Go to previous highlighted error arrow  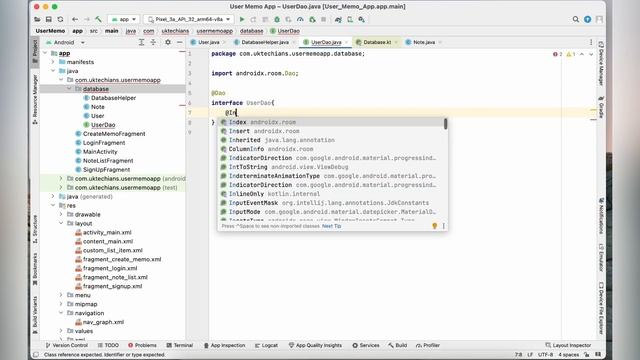[582, 54]
